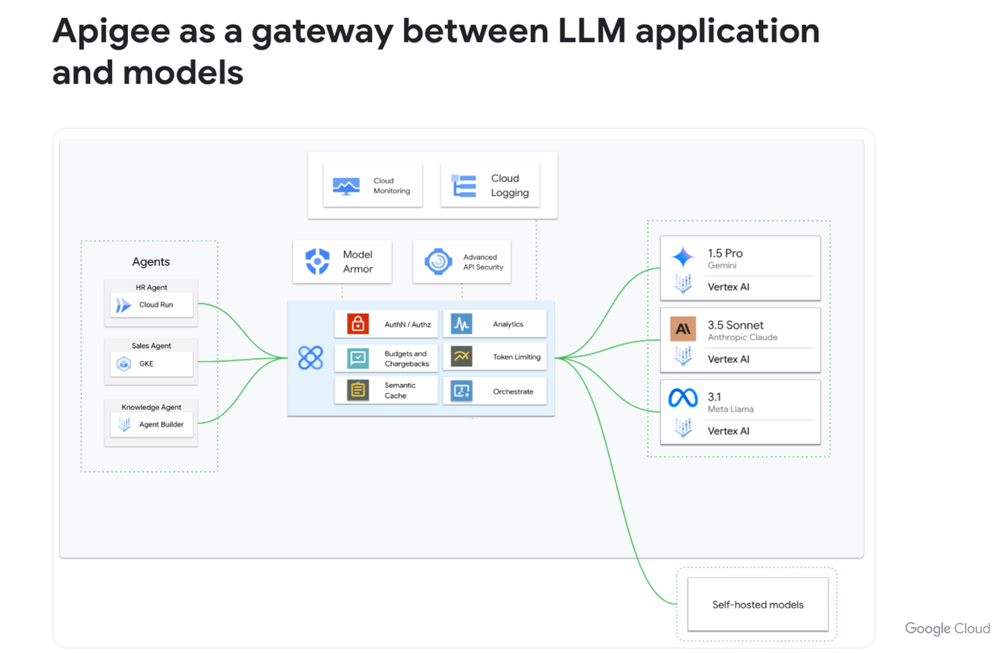Click the Orchestrate icon
The image size is (999, 653).
[x=462, y=391]
